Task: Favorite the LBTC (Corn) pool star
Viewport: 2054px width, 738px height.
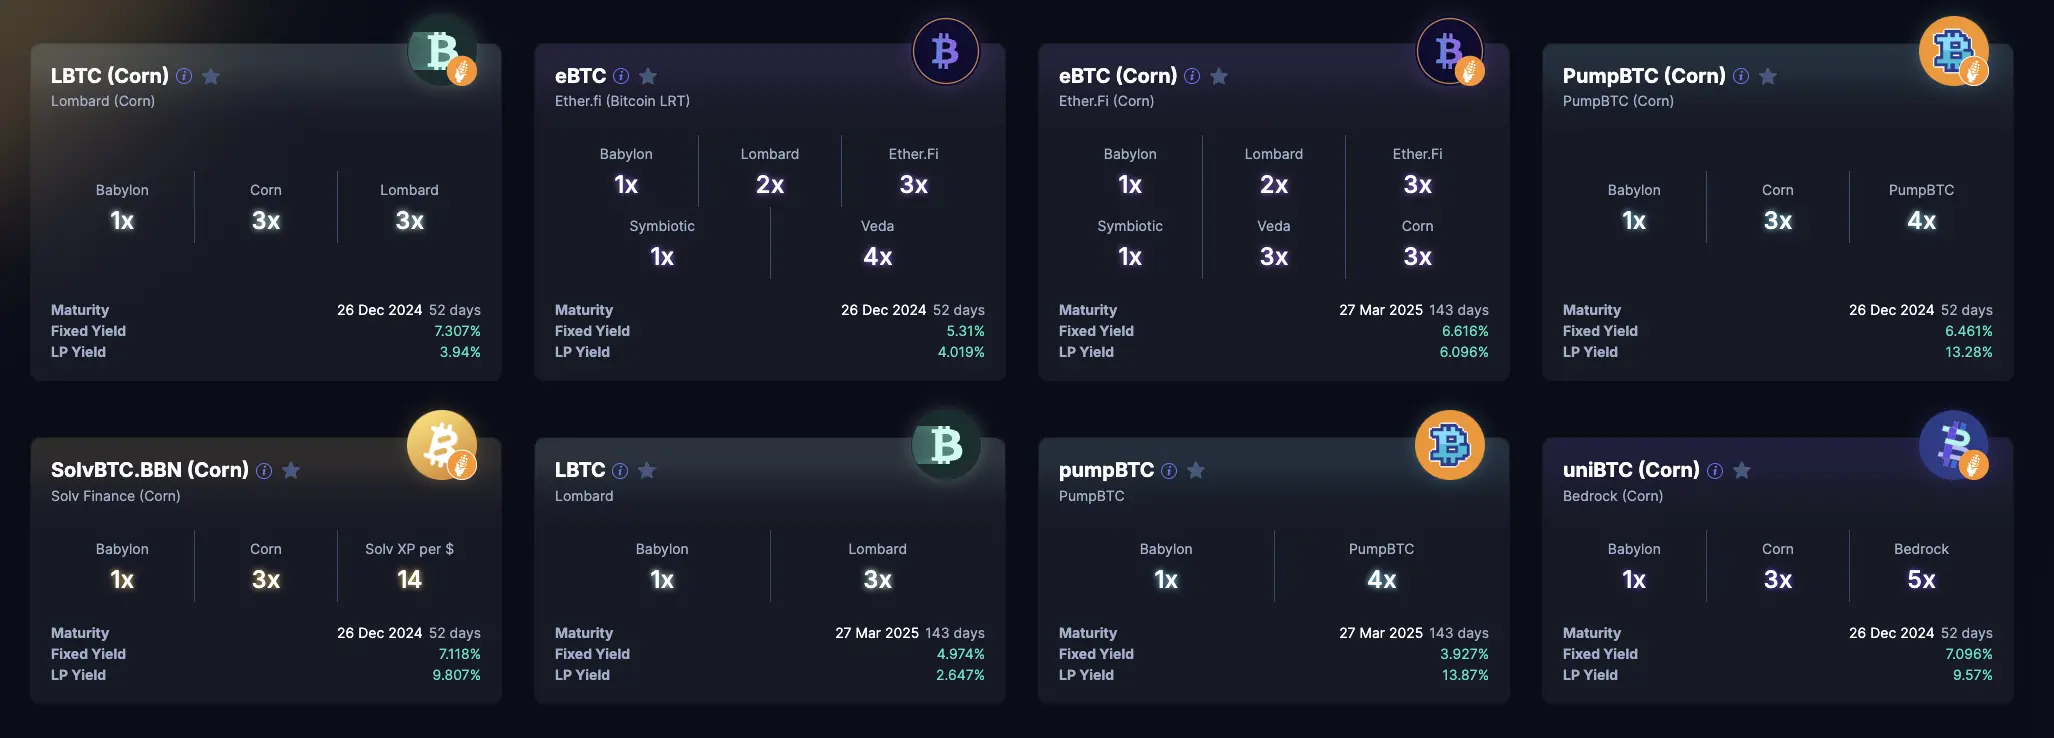Action: point(211,76)
